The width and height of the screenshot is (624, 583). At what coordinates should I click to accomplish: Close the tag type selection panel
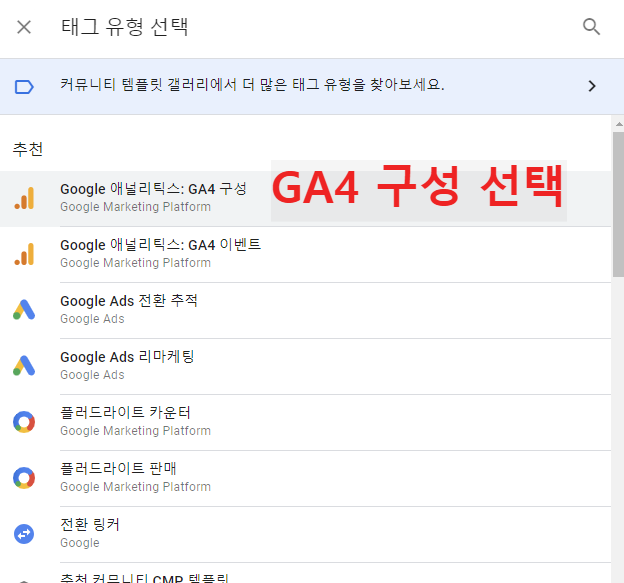click(24, 27)
